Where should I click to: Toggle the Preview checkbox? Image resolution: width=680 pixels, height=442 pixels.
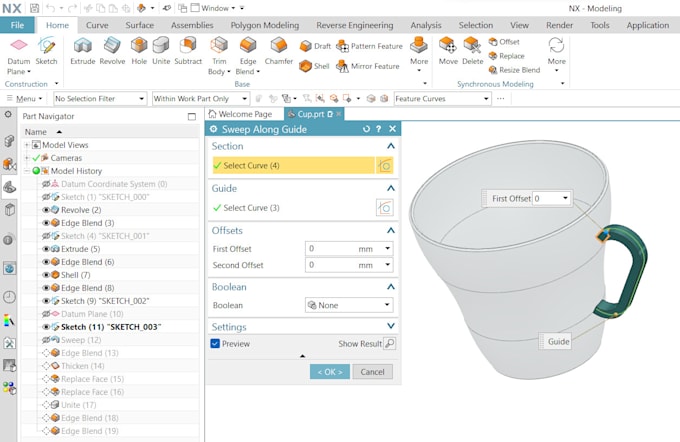[216, 343]
